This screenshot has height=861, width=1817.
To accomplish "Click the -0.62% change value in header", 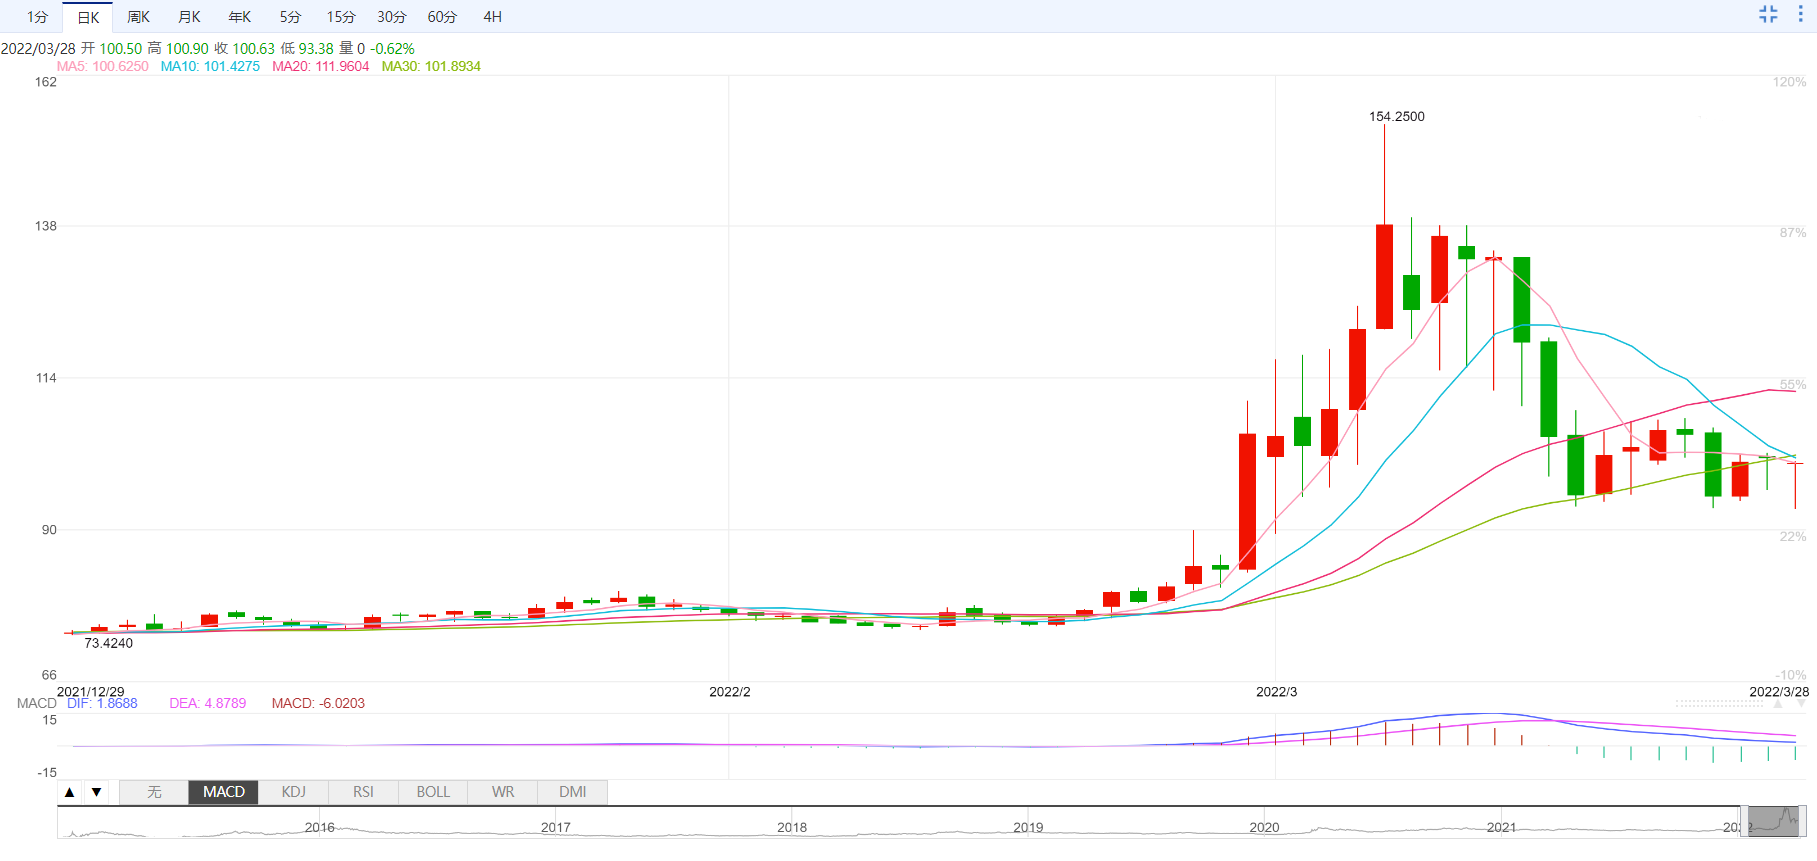I will (x=393, y=48).
